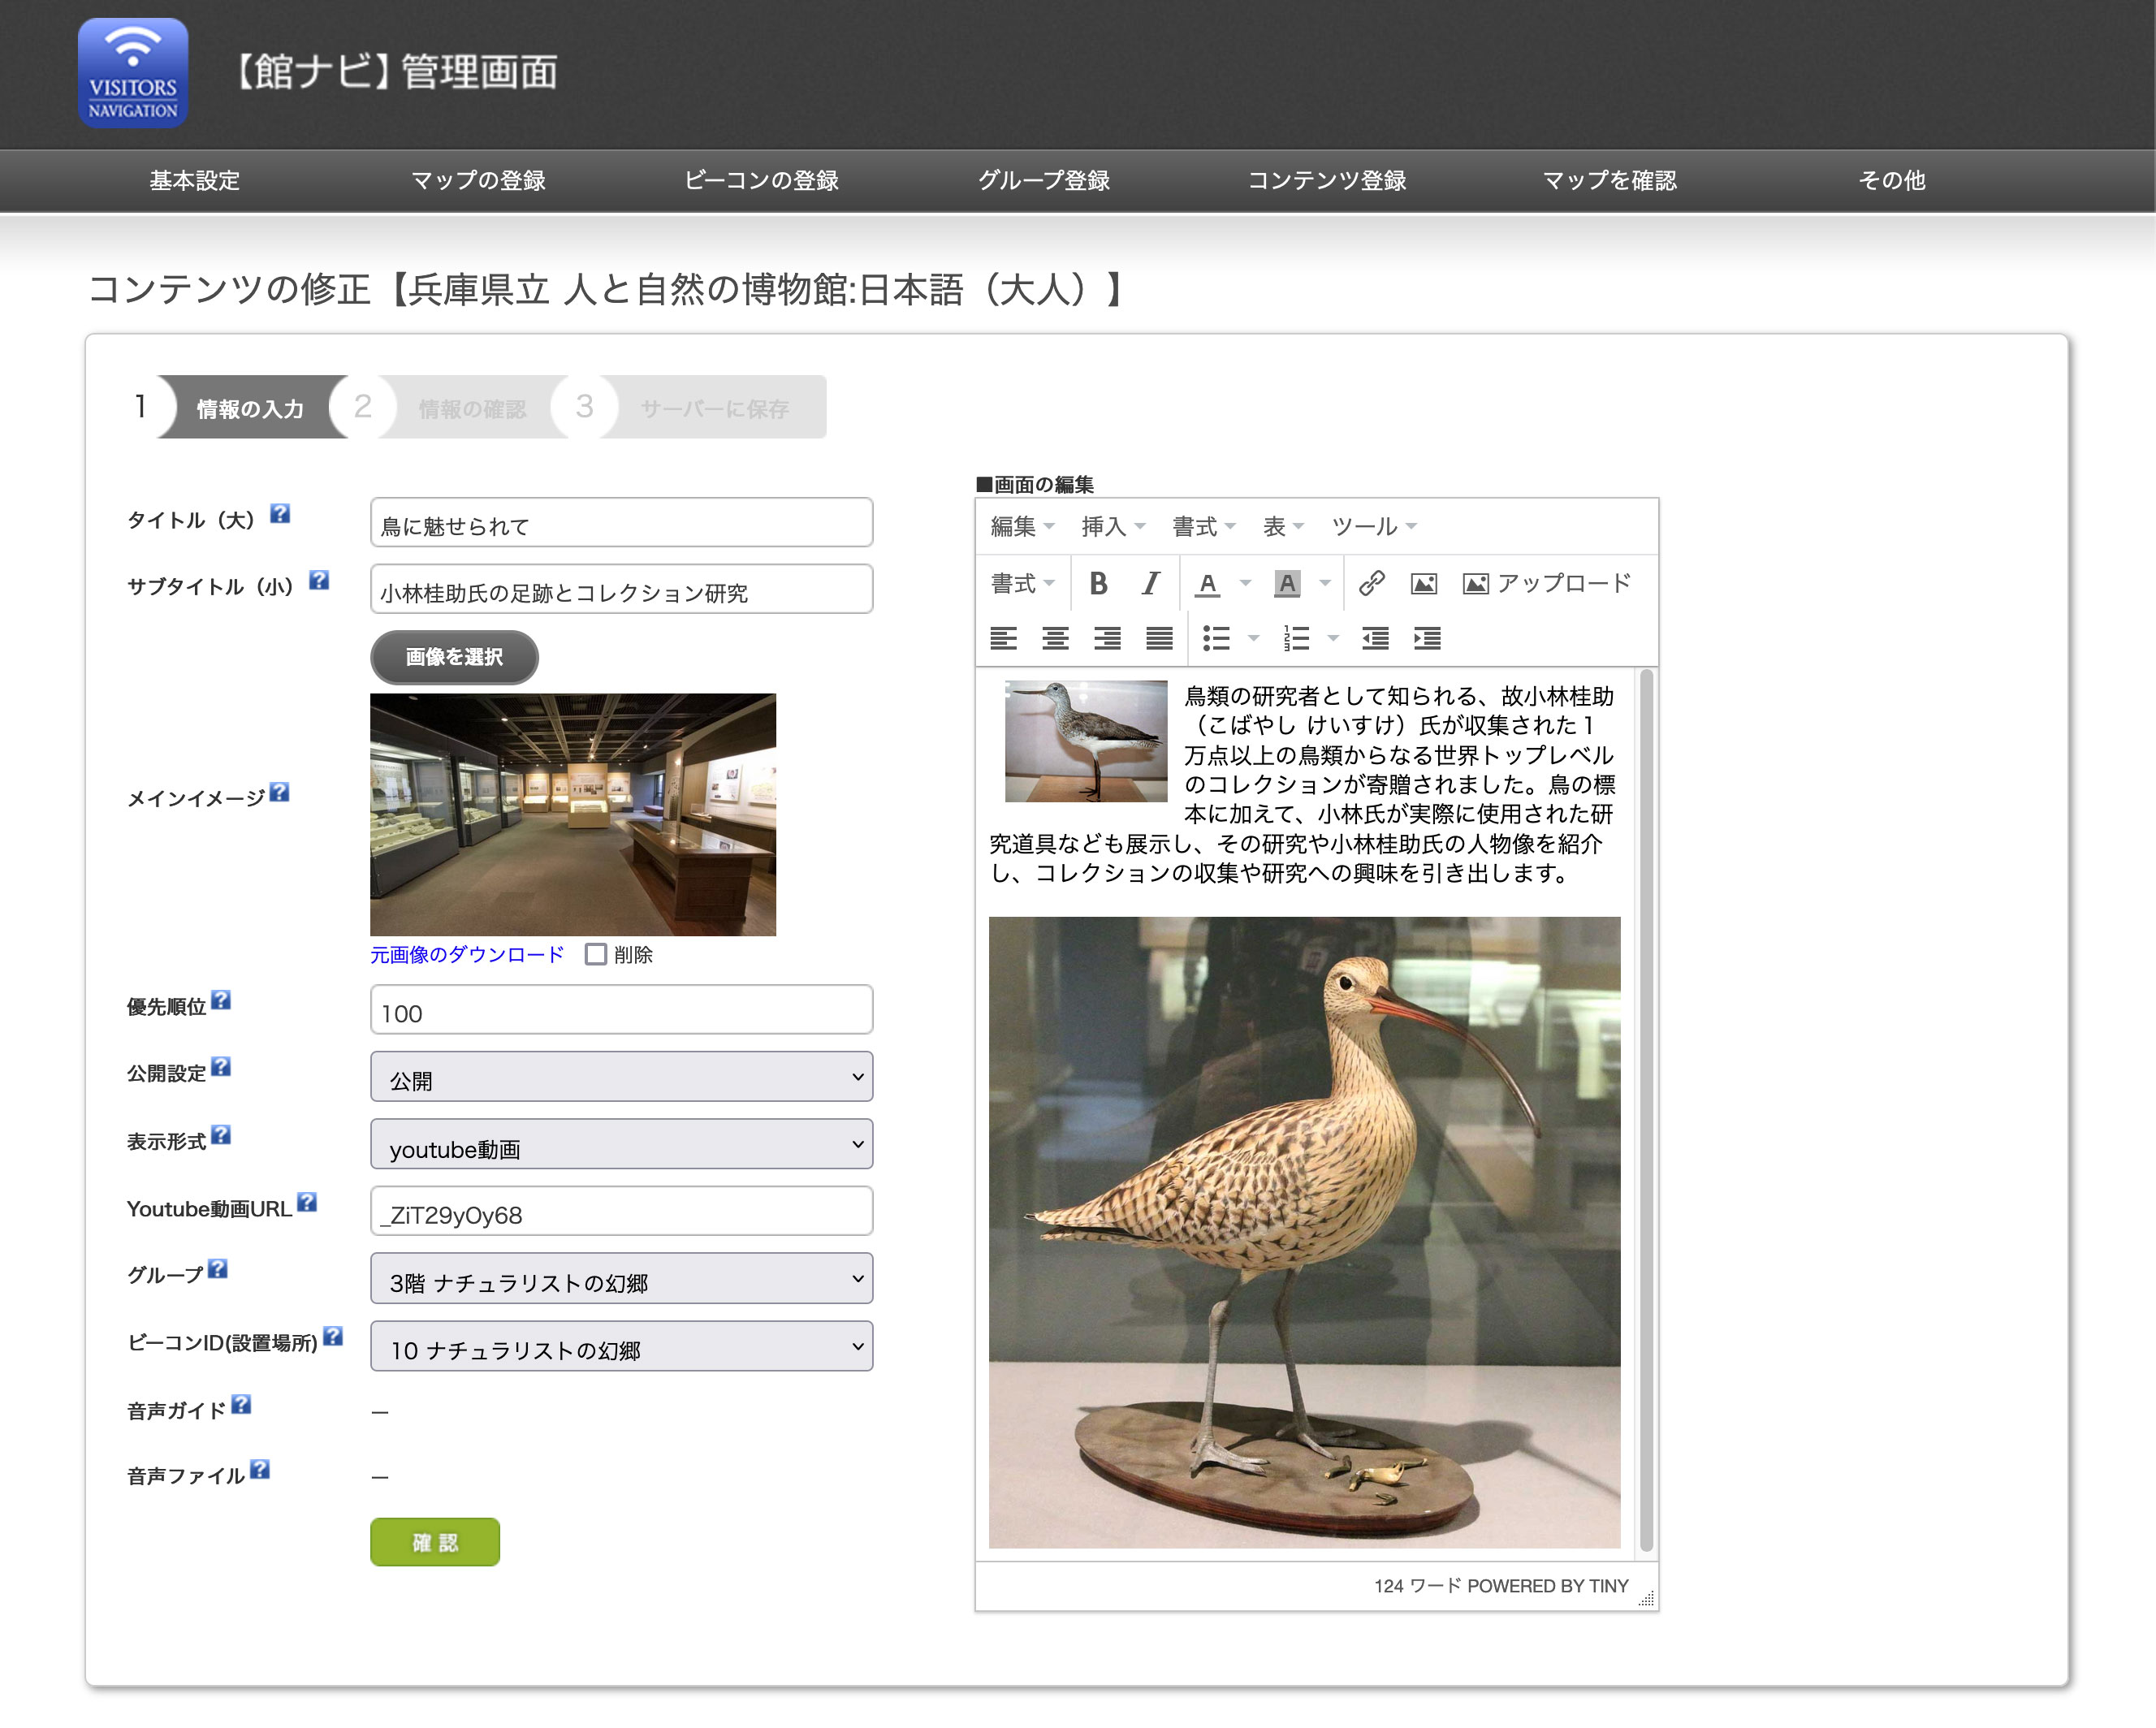Open the 表示形式 dropdown showing youtube動画
Screen dimensions: 2156x1728
tap(621, 1144)
